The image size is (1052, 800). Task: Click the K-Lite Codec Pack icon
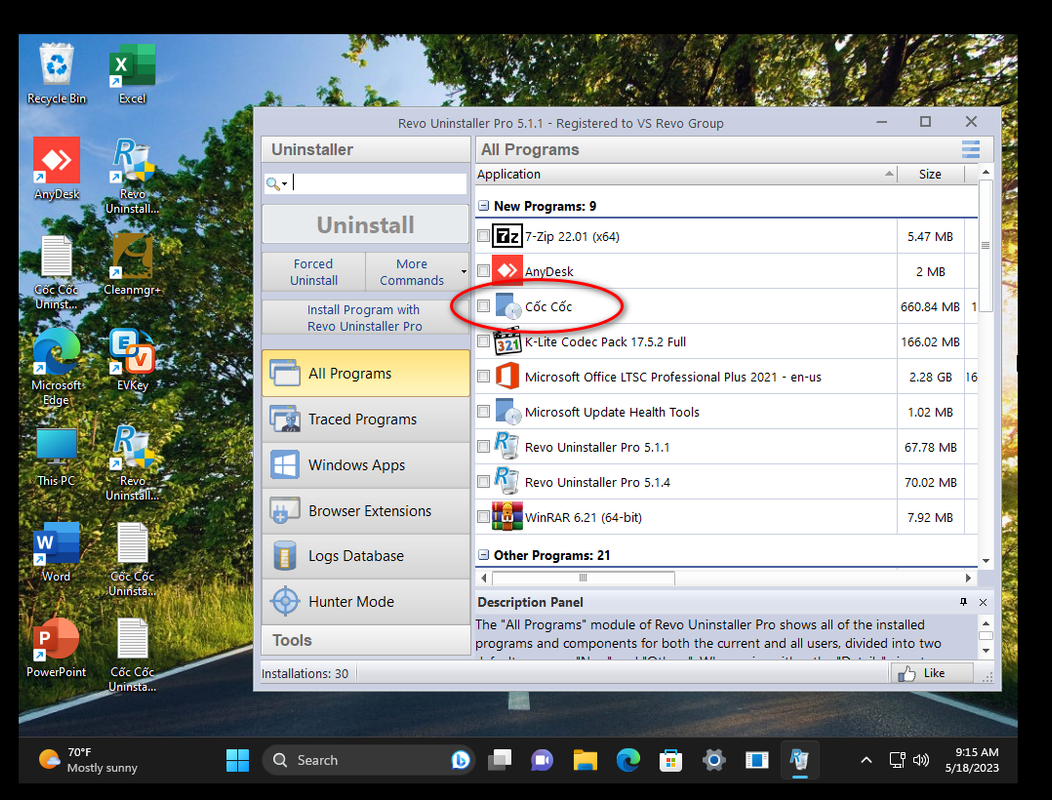[508, 342]
